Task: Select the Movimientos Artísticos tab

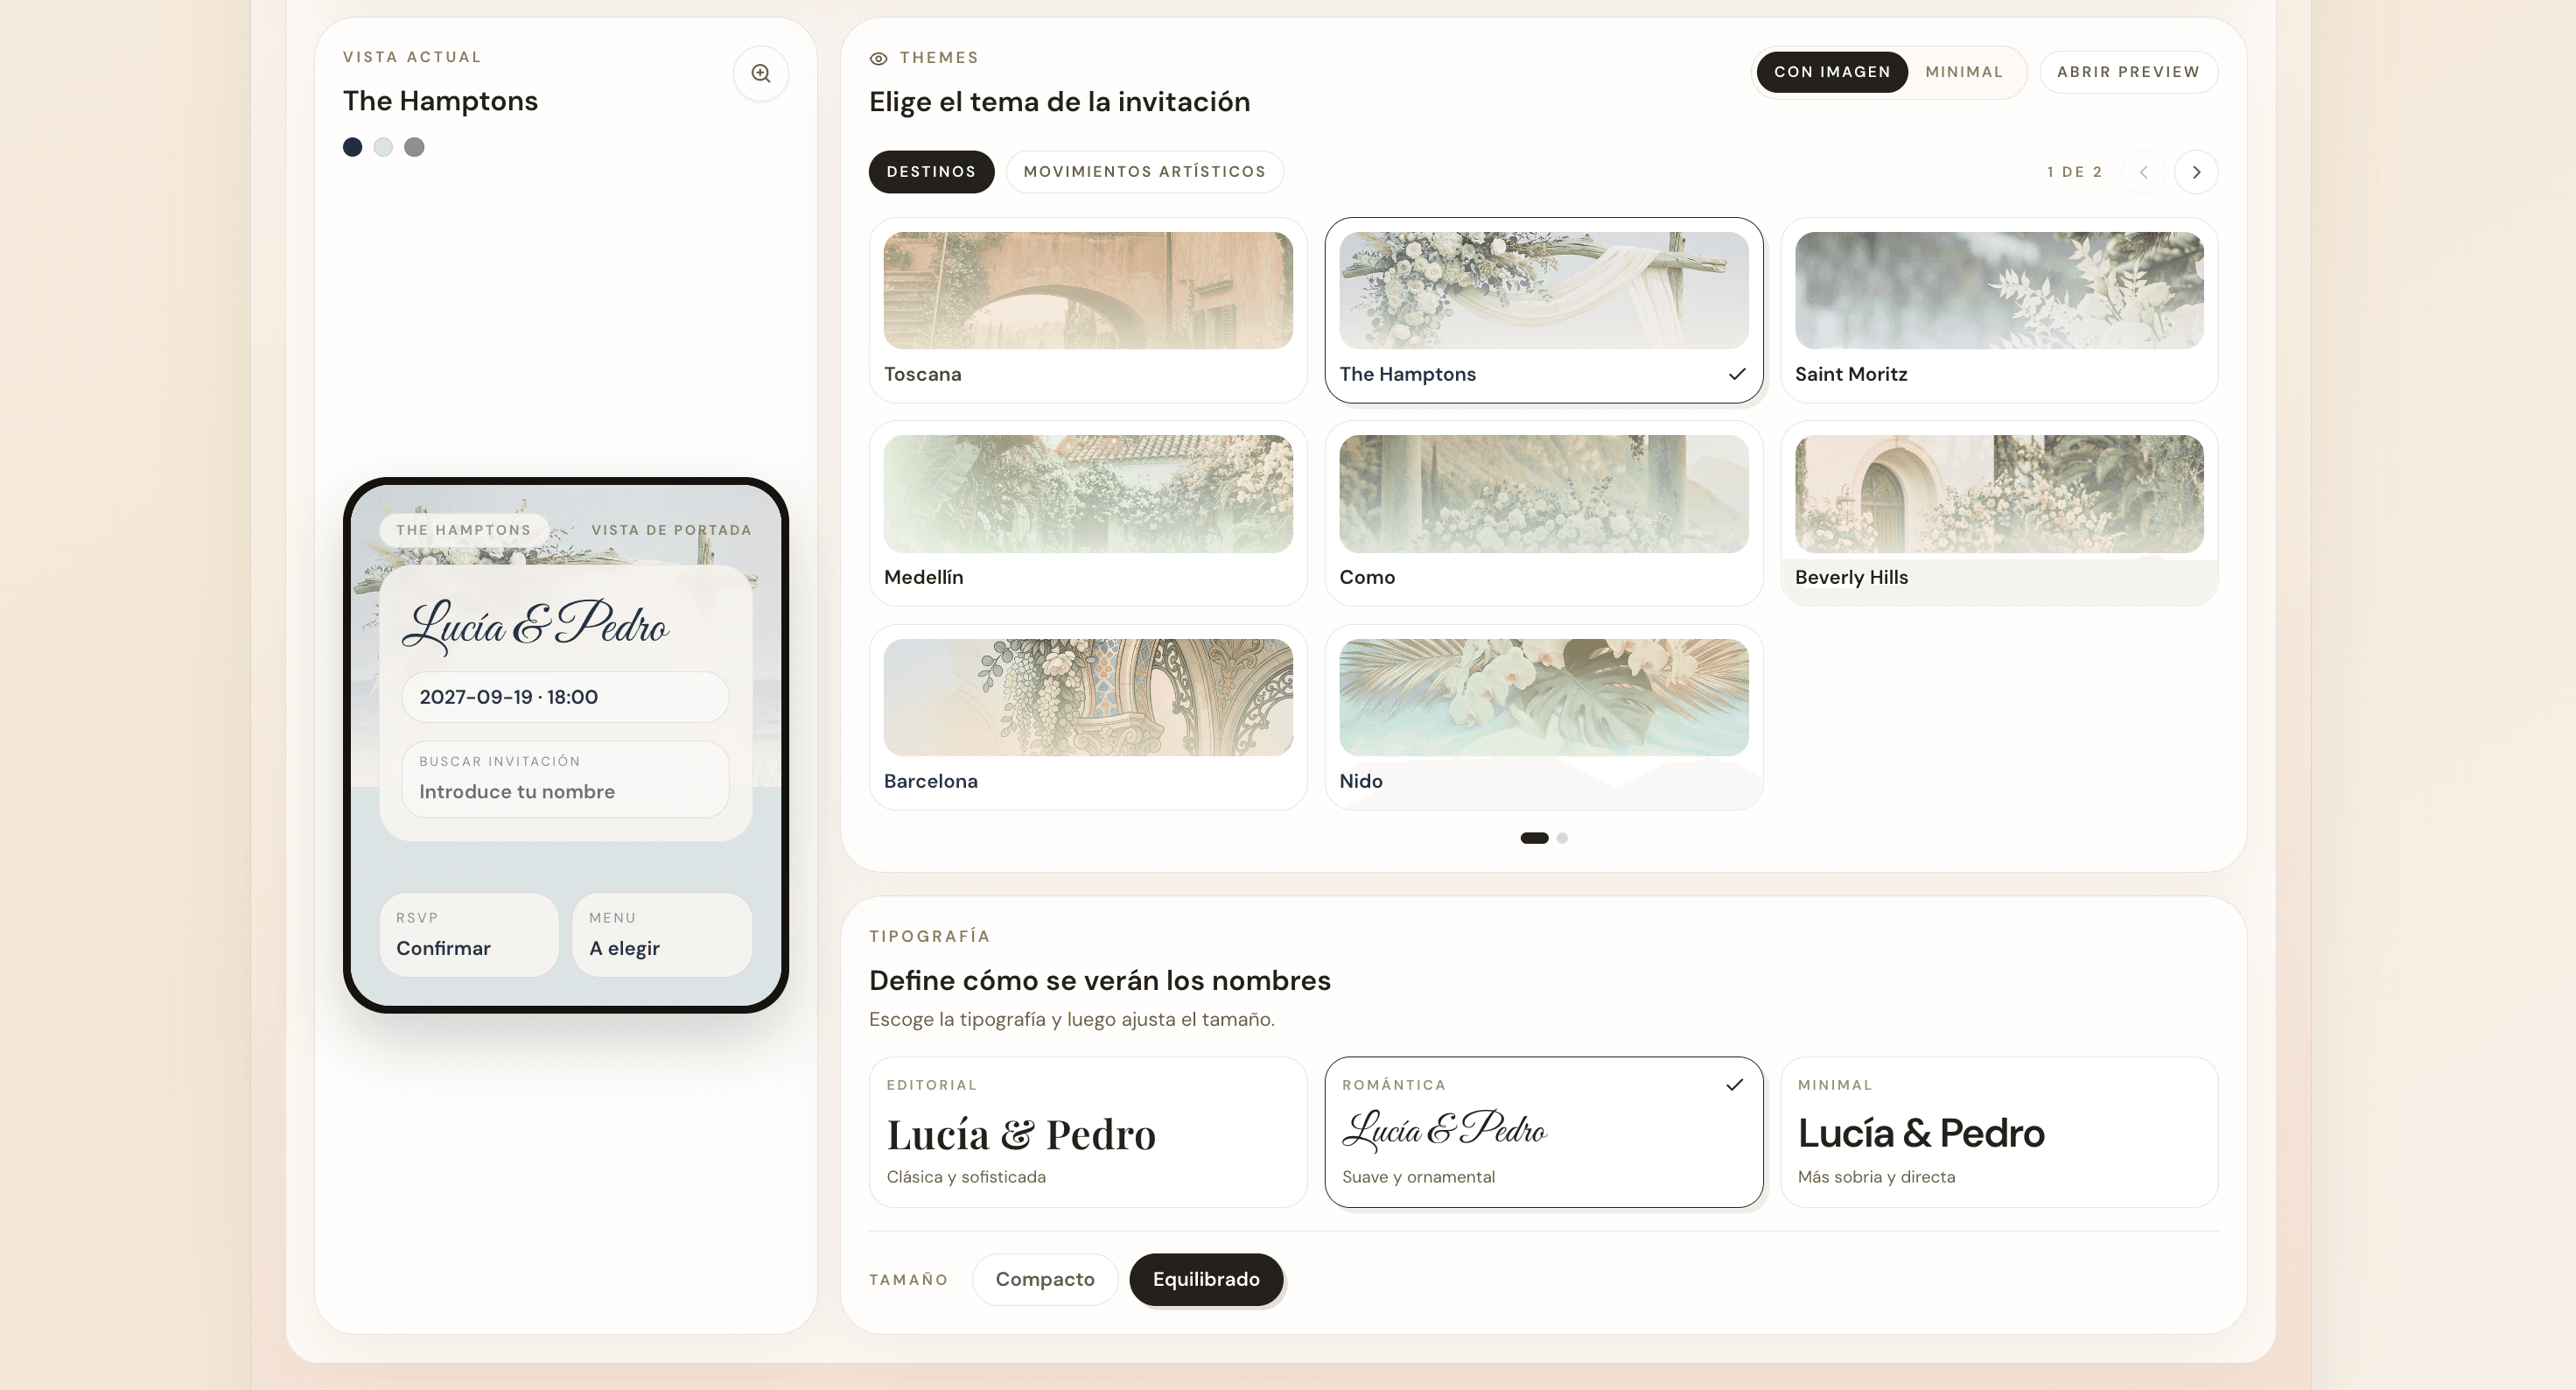Action: 1144,172
